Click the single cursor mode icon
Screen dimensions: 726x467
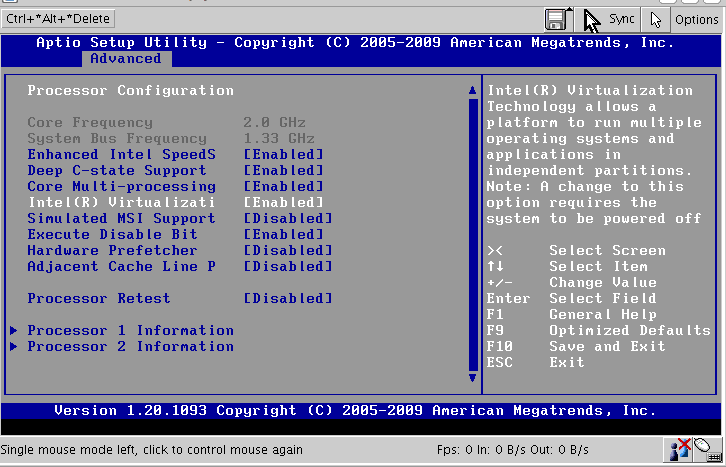656,19
